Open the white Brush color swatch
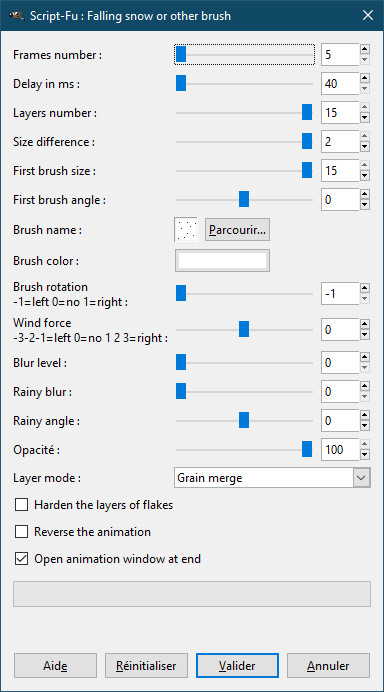This screenshot has width=384, height=692. pos(222,261)
